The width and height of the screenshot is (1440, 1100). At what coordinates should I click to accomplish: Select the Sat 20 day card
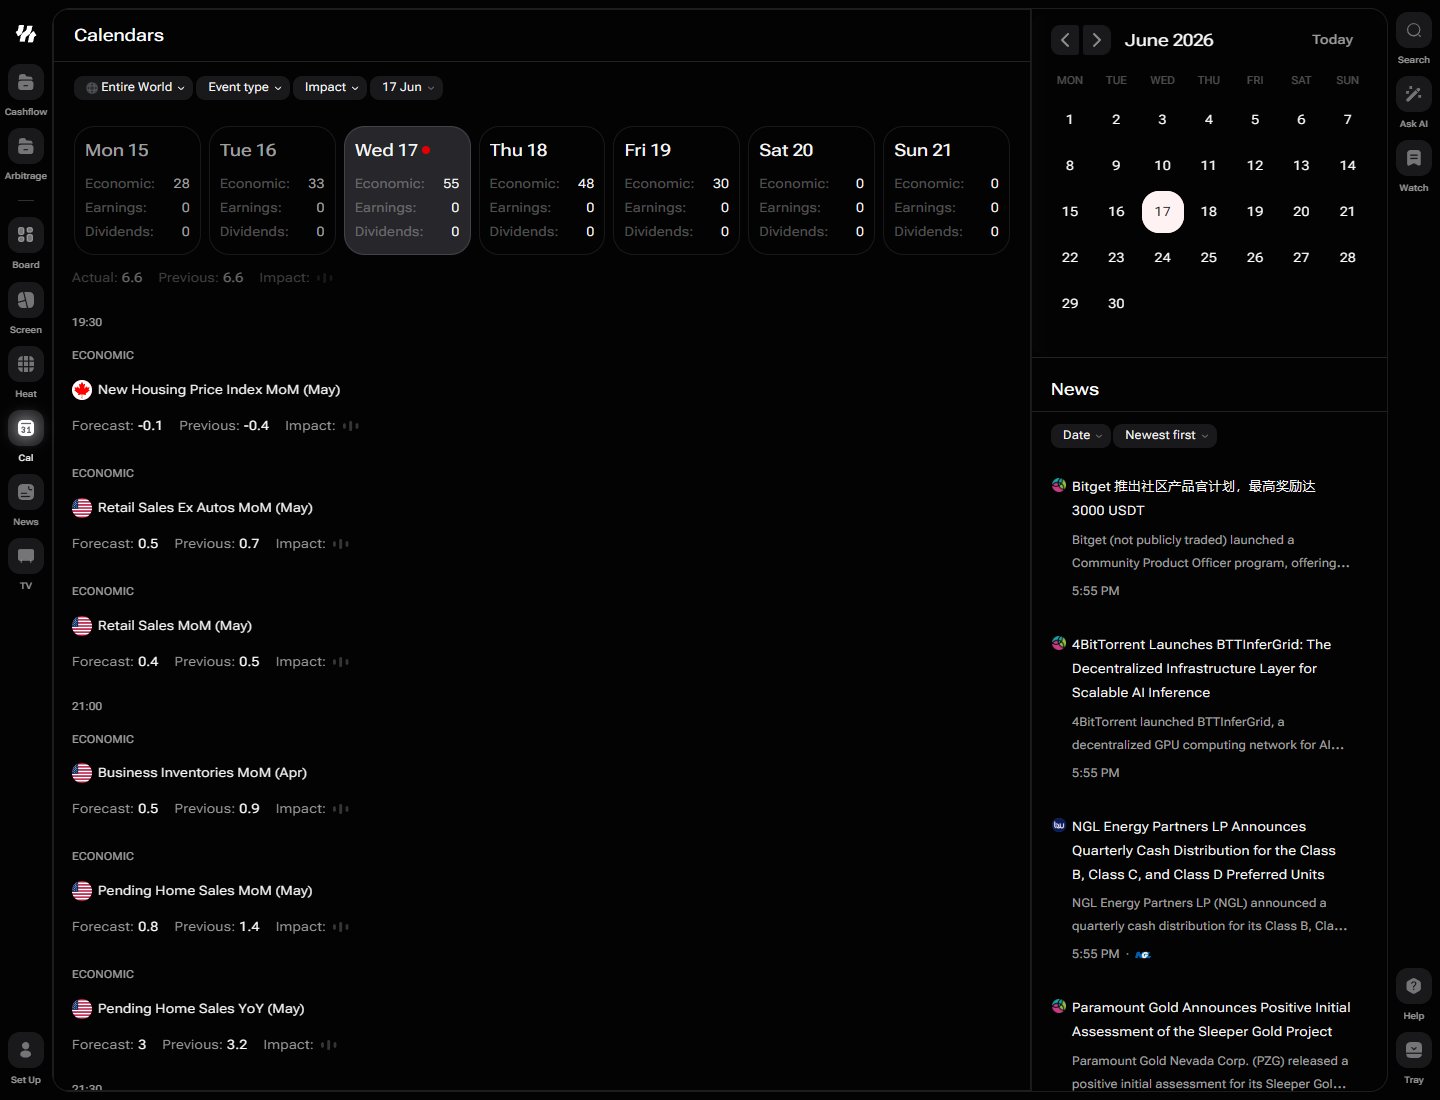[x=811, y=190]
